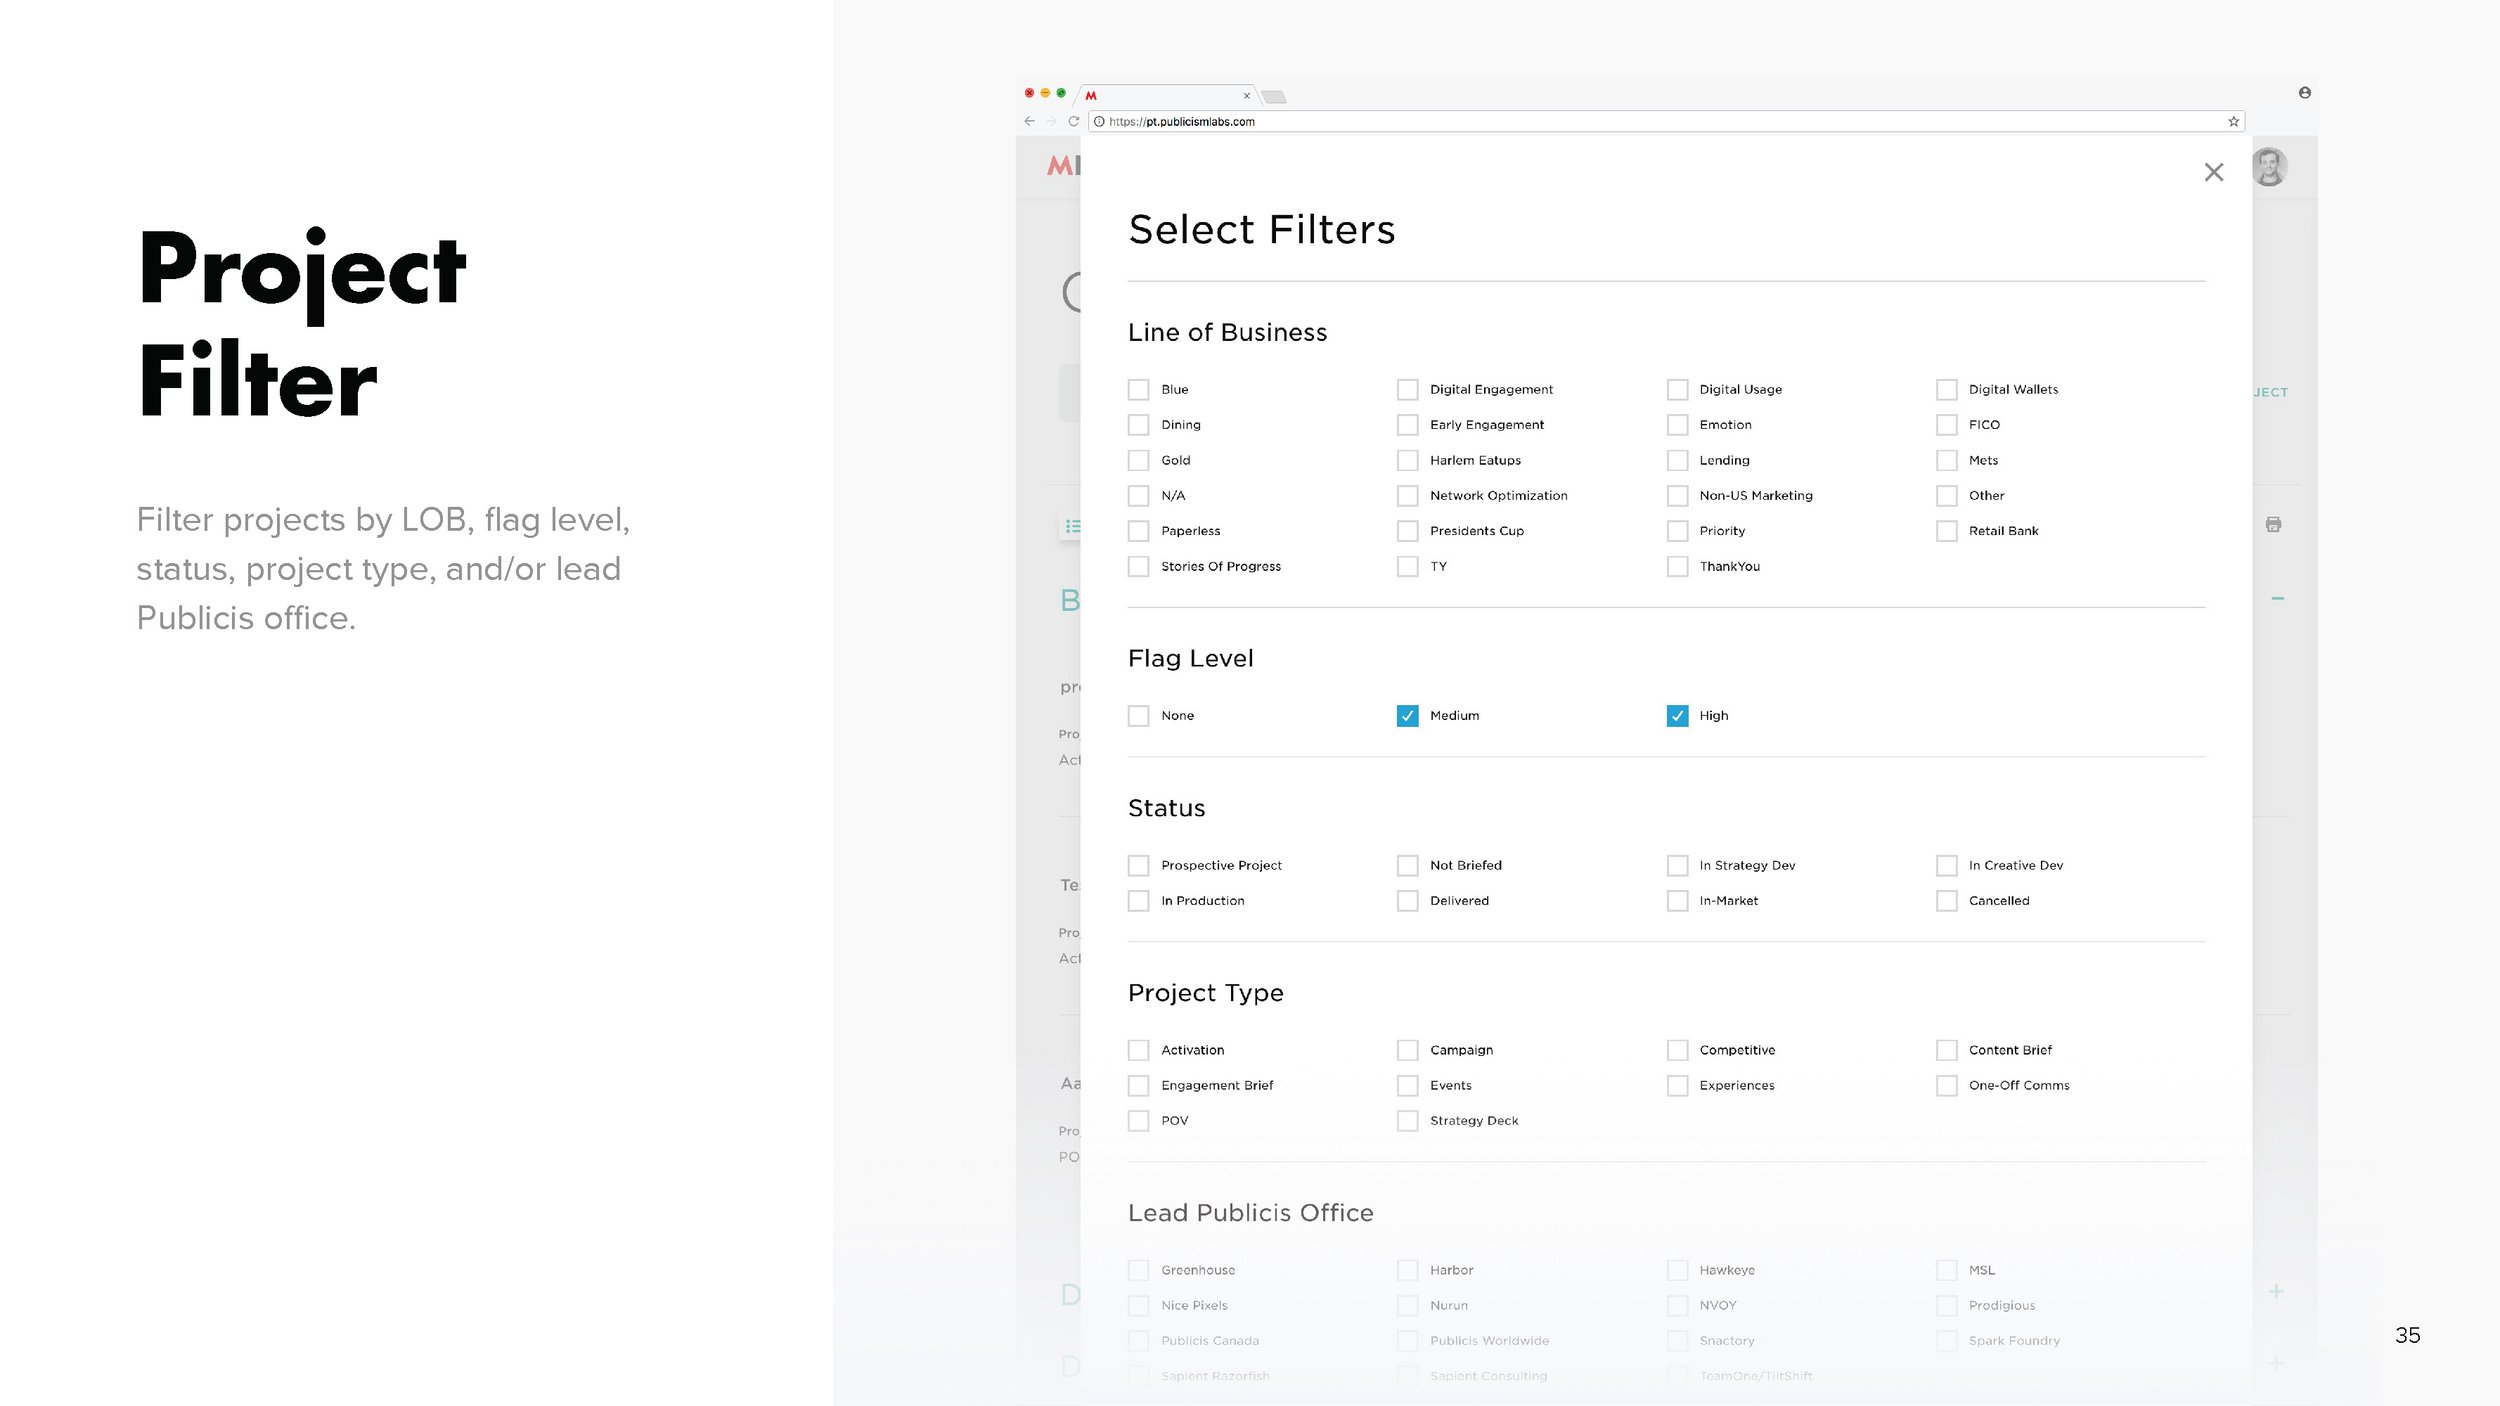Uncheck the High flag level checkbox
Viewport: 2500px width, 1406px height.
(1677, 716)
